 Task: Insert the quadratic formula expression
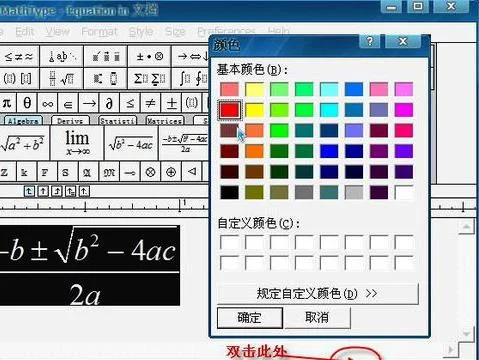click(184, 143)
